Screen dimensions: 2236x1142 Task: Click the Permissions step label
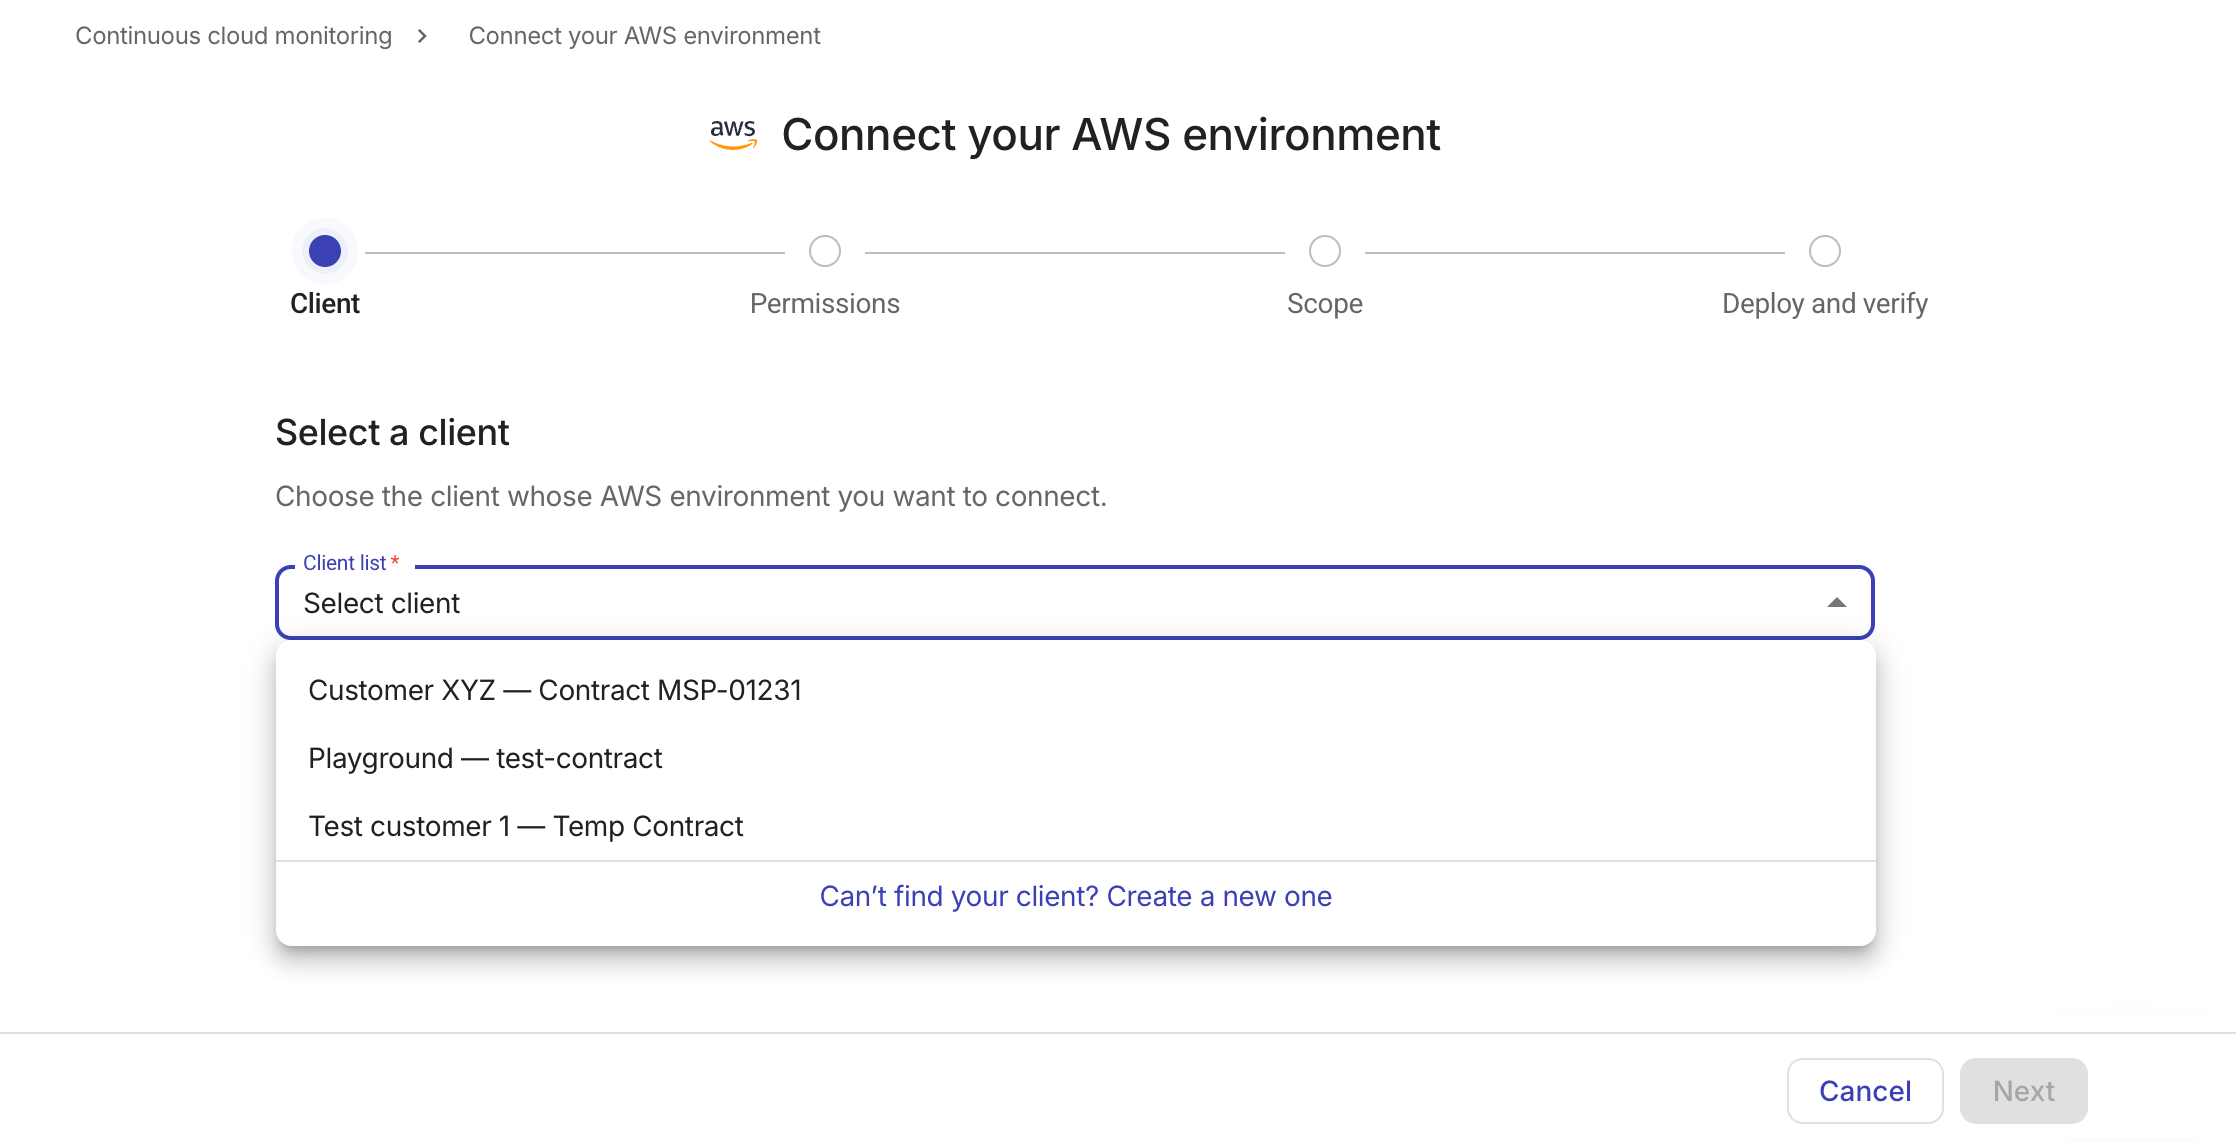(x=825, y=304)
